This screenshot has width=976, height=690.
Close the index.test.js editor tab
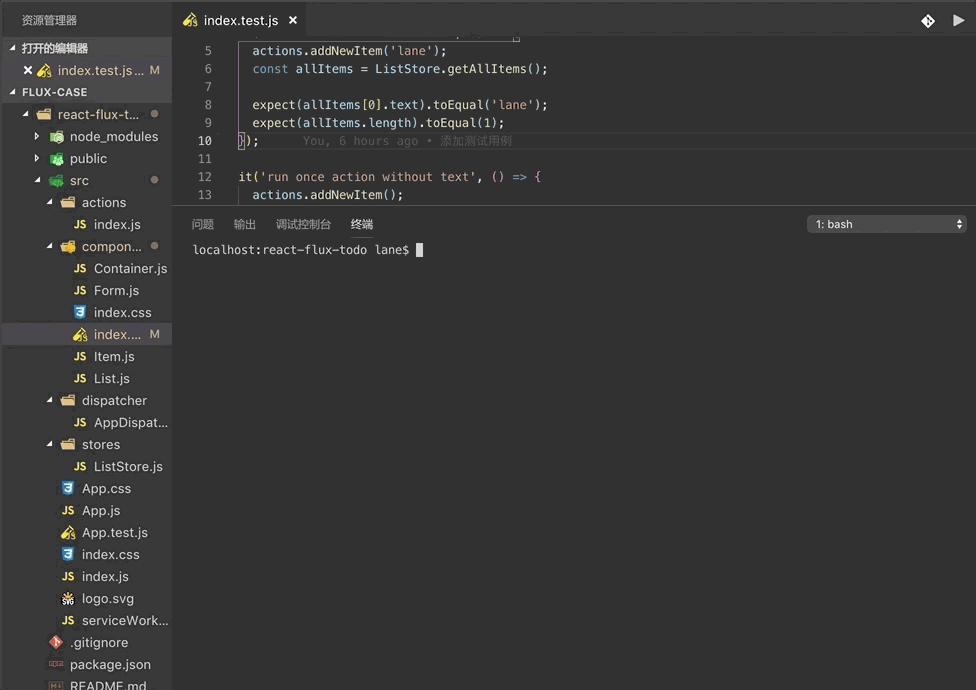[x=293, y=21]
